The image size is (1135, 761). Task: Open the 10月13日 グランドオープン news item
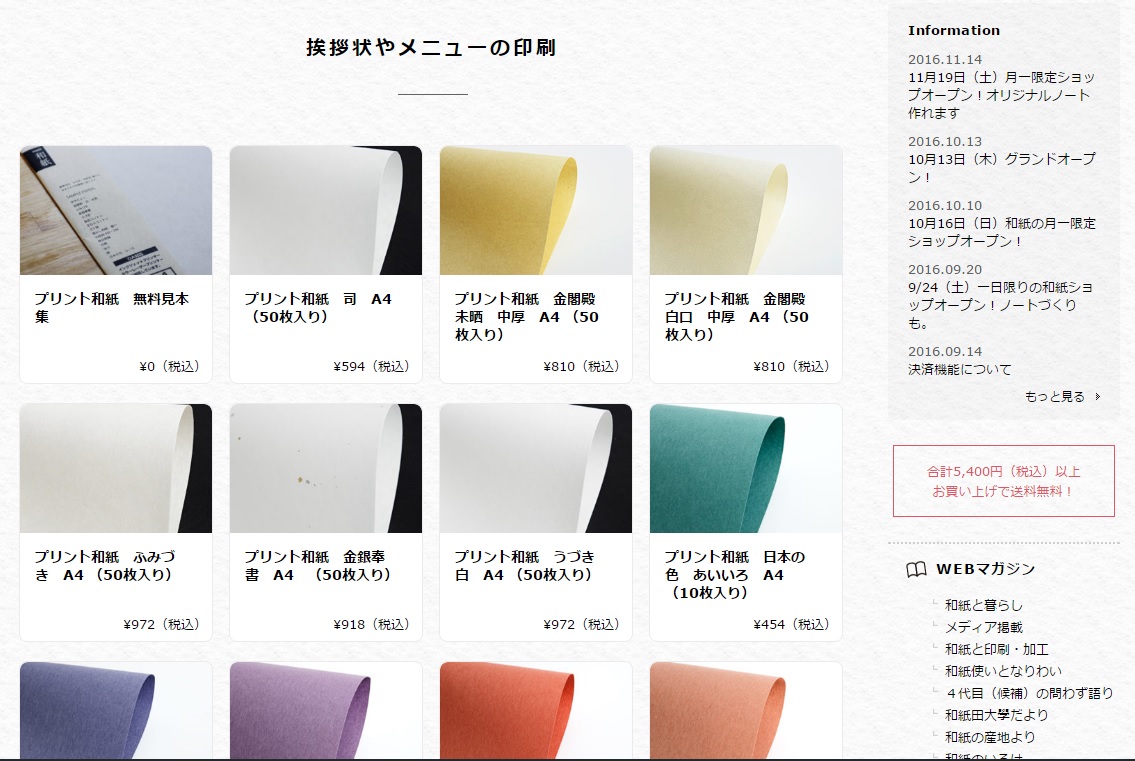tap(1001, 167)
